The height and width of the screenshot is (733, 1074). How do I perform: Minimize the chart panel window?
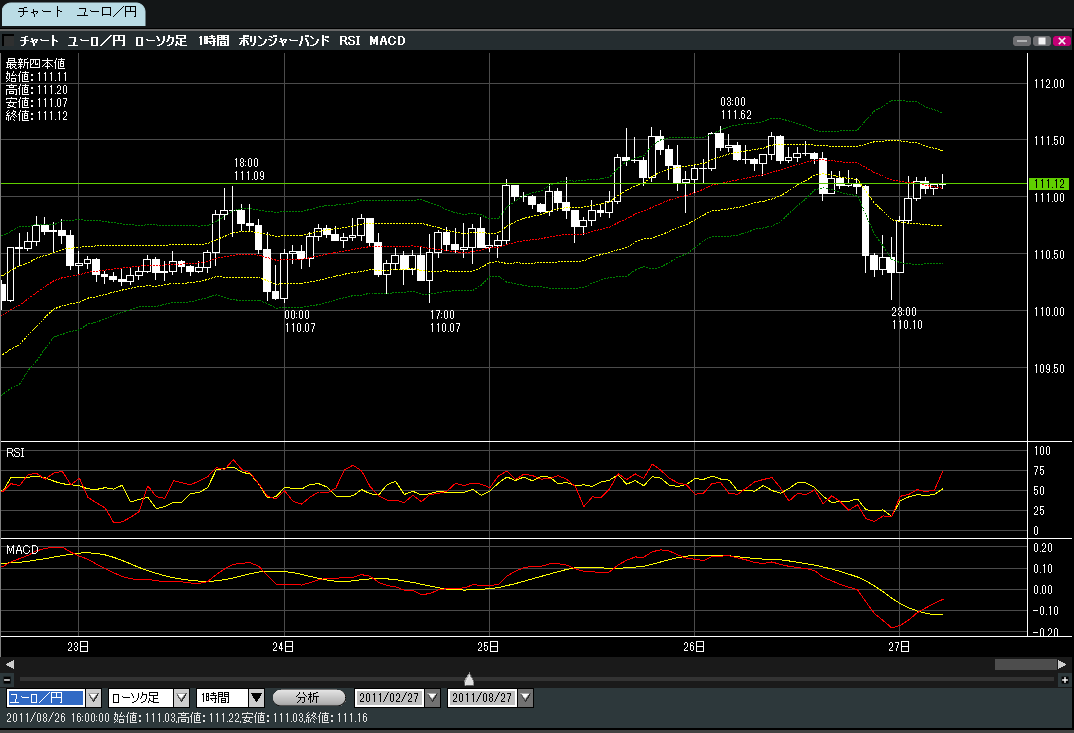(1021, 41)
